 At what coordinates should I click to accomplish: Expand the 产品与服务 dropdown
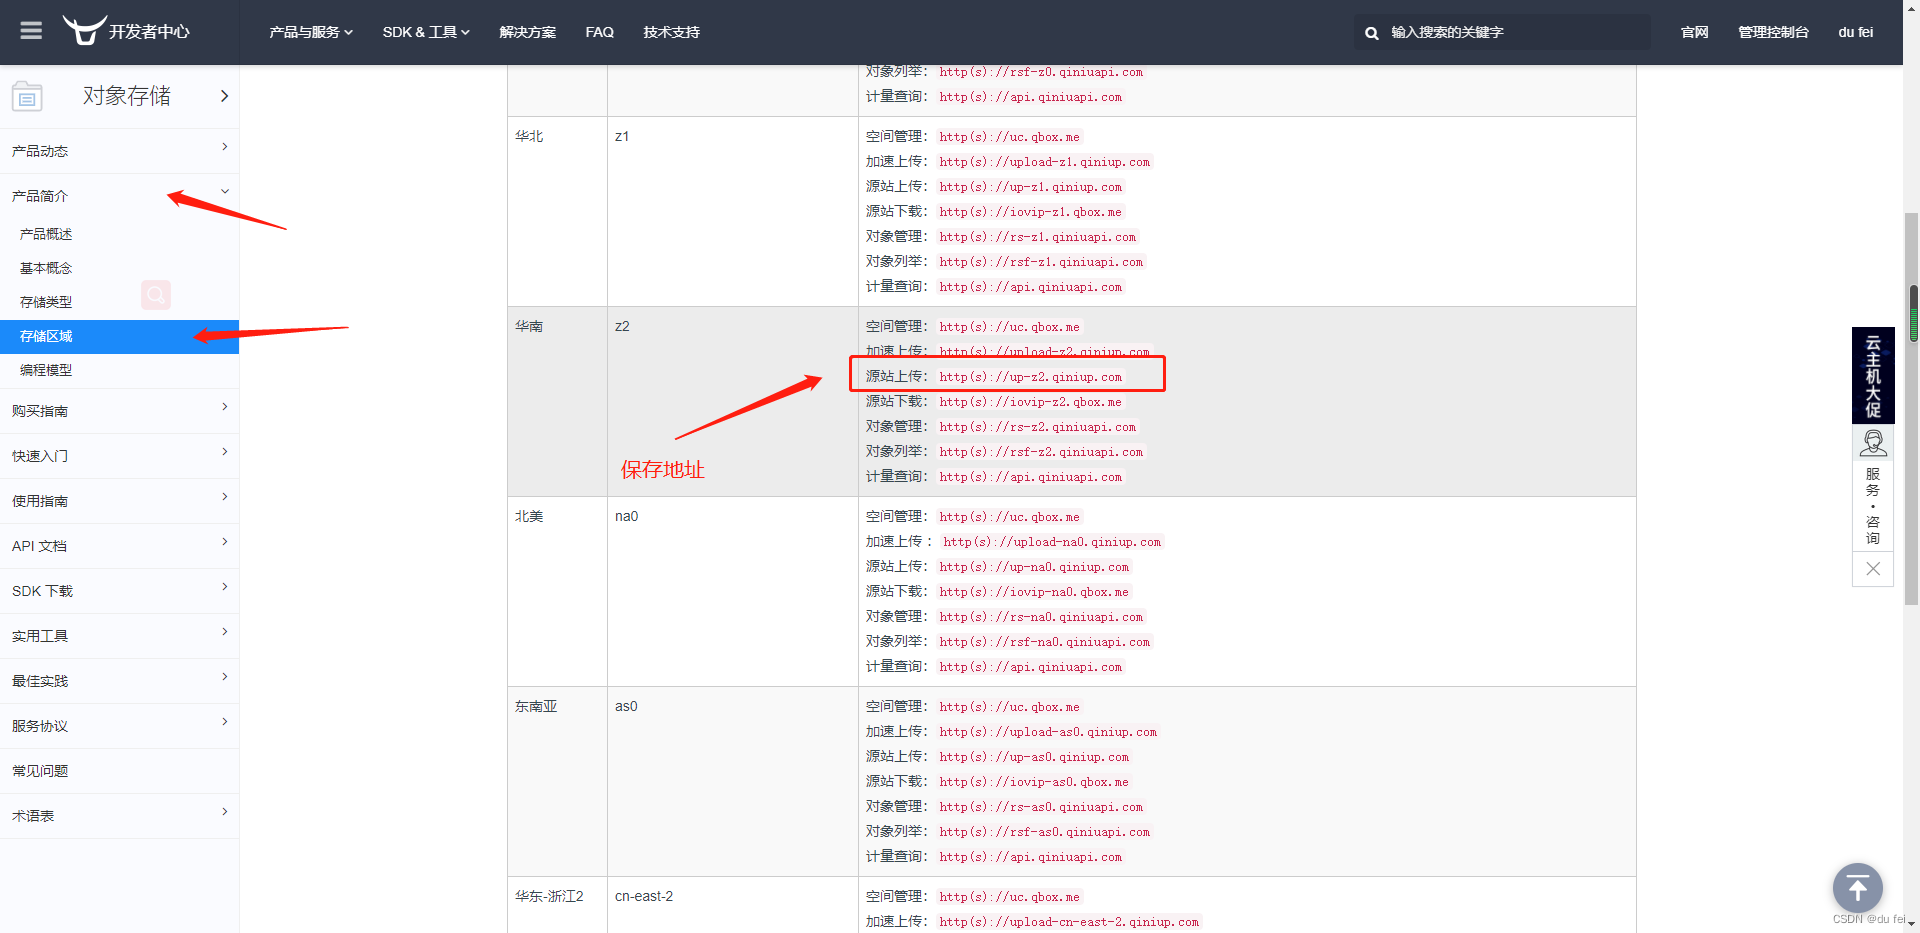pos(311,32)
